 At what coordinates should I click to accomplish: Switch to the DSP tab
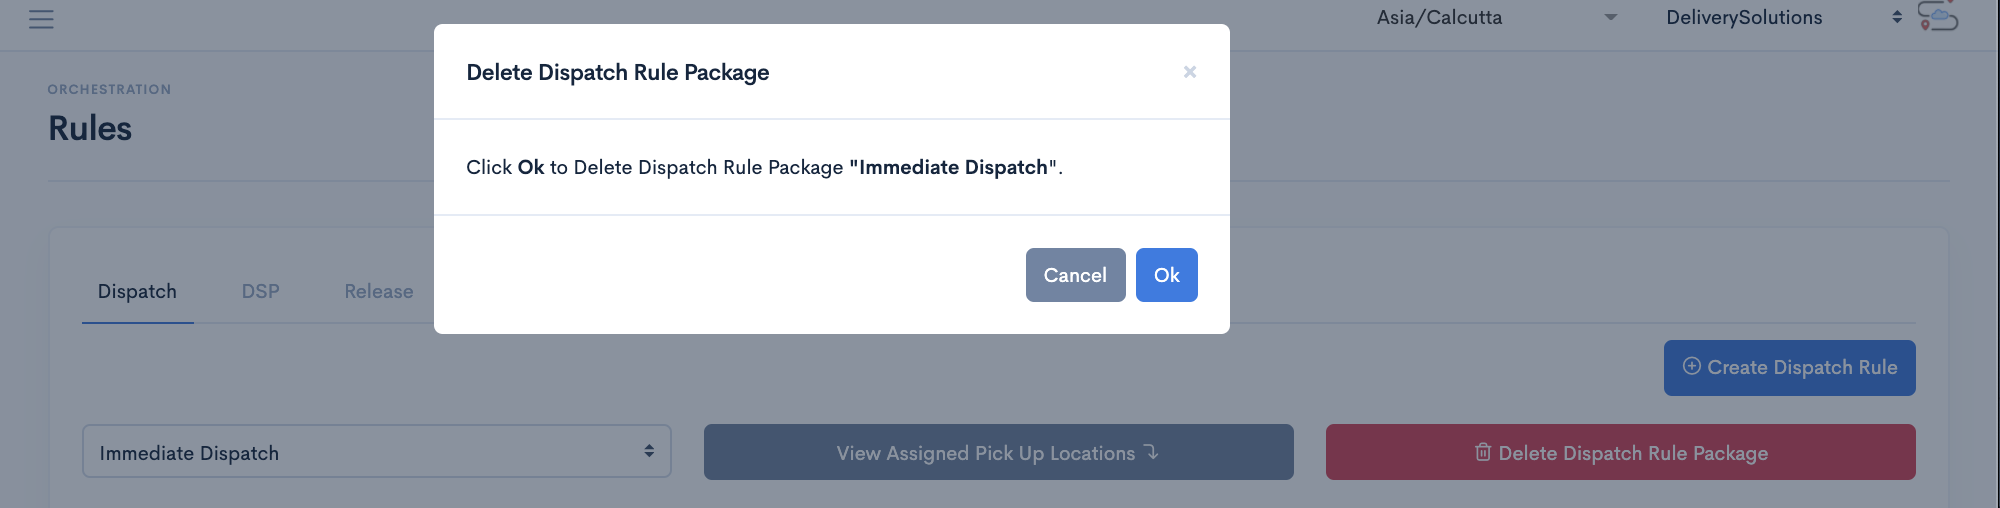click(x=260, y=291)
